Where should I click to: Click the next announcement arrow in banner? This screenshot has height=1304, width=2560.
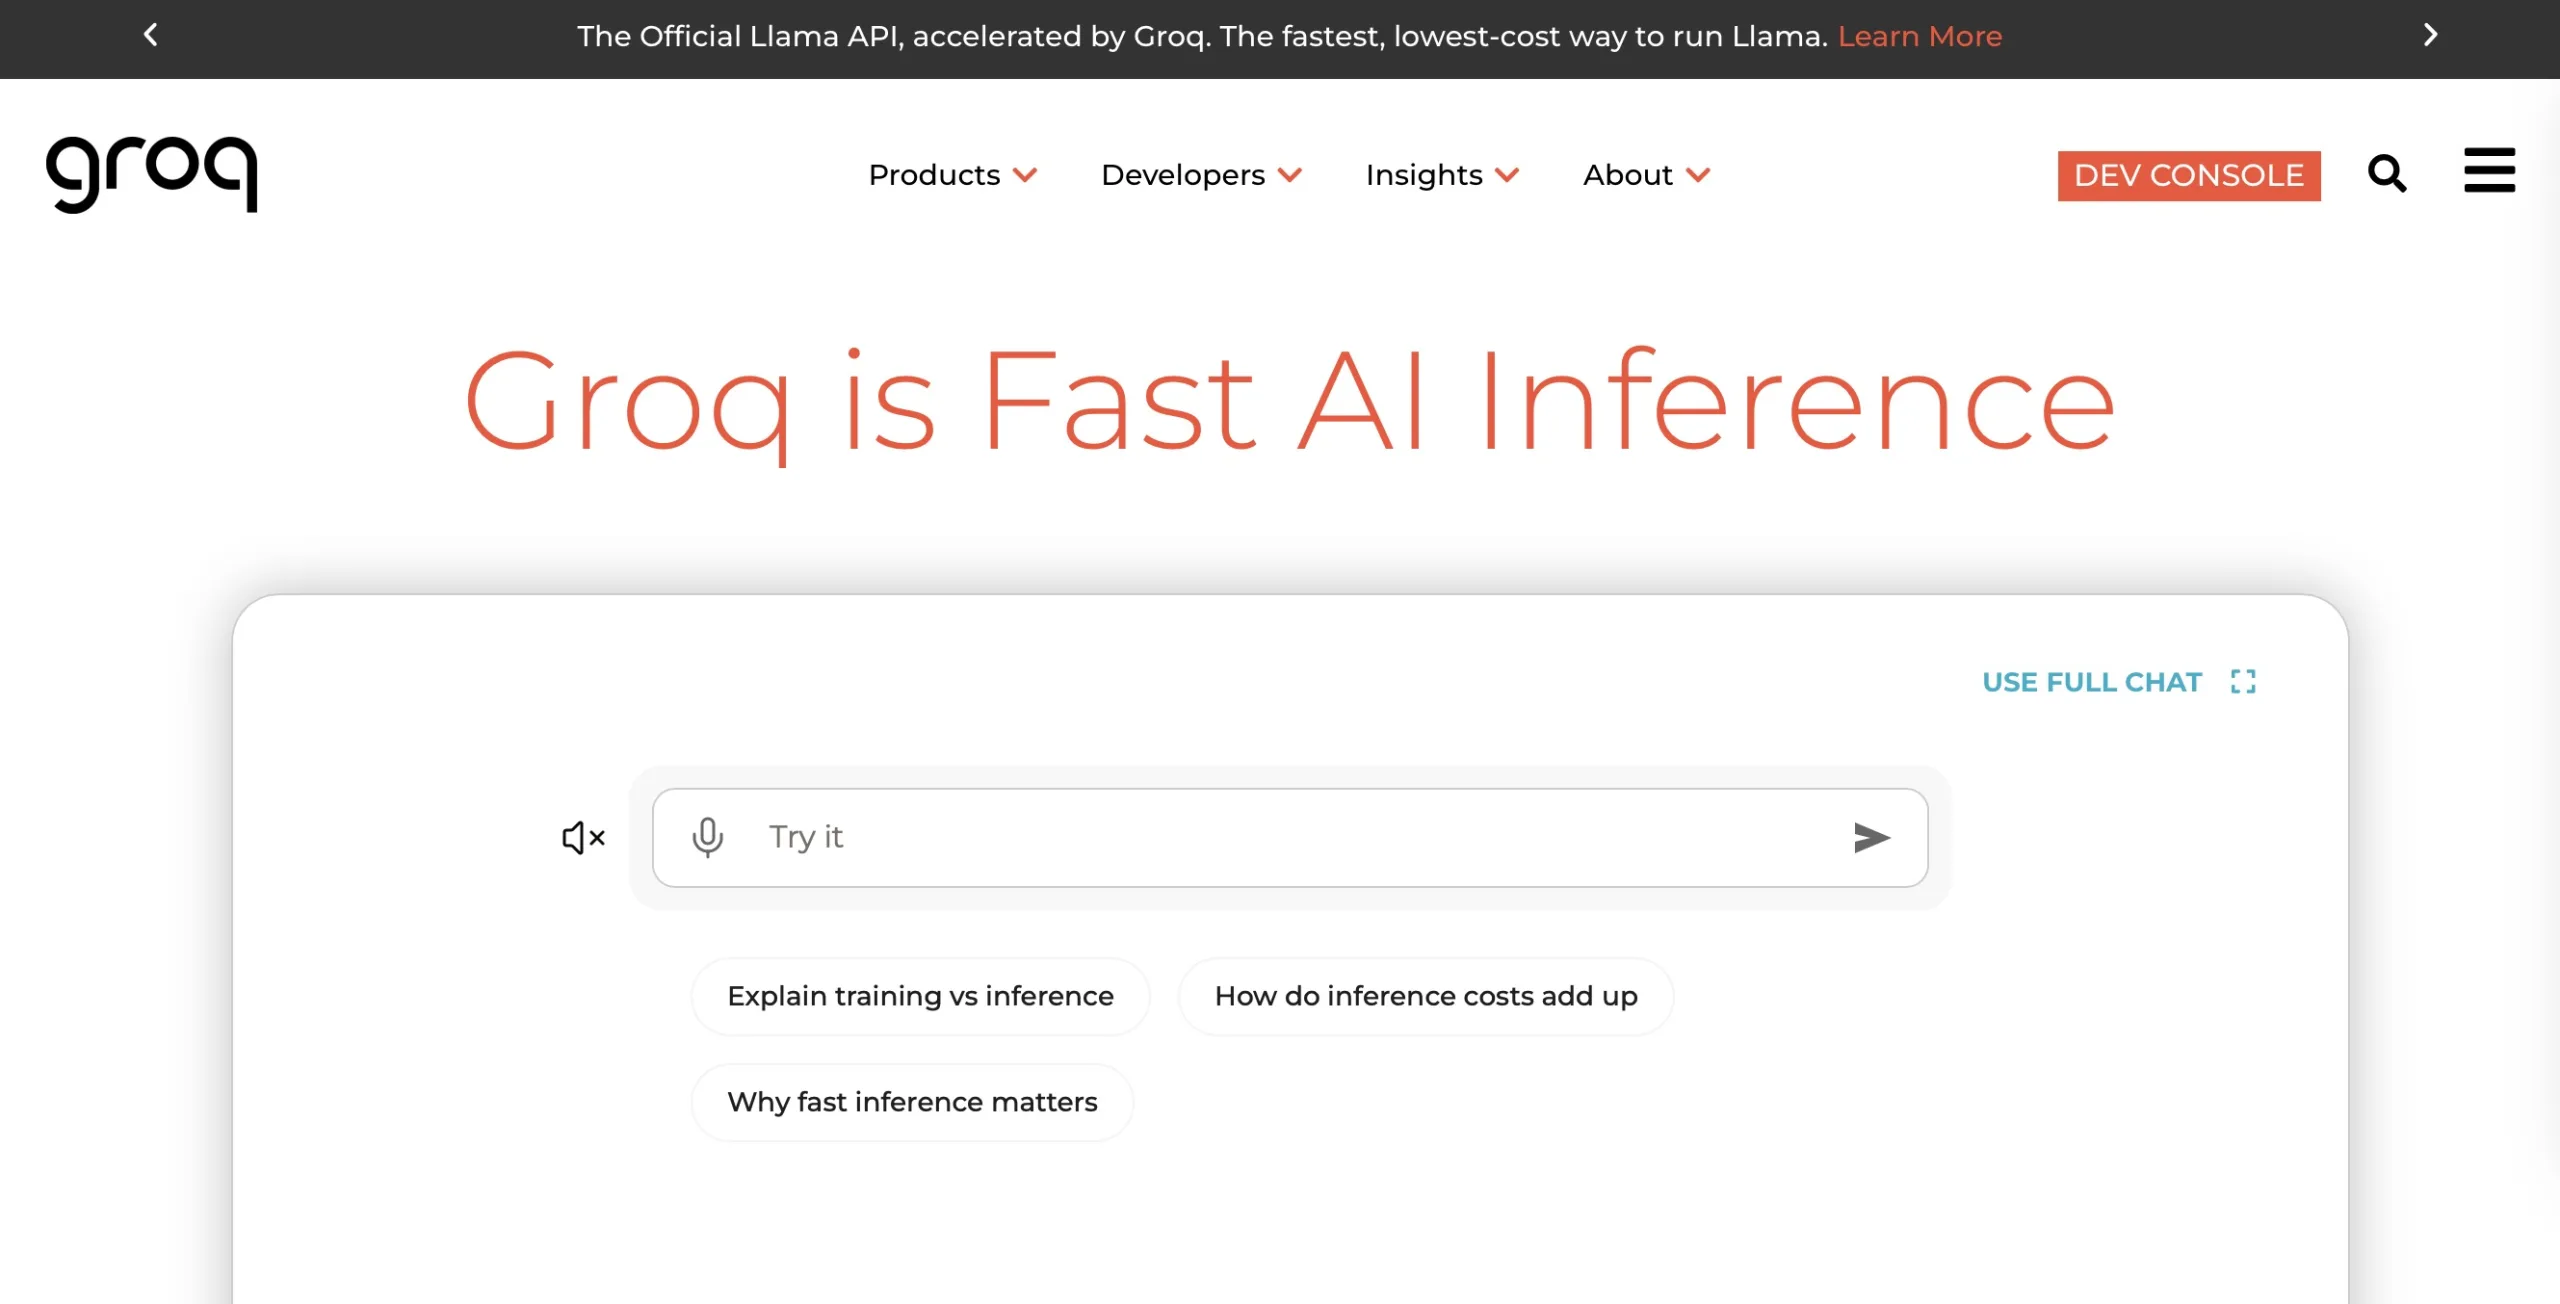pos(2431,35)
